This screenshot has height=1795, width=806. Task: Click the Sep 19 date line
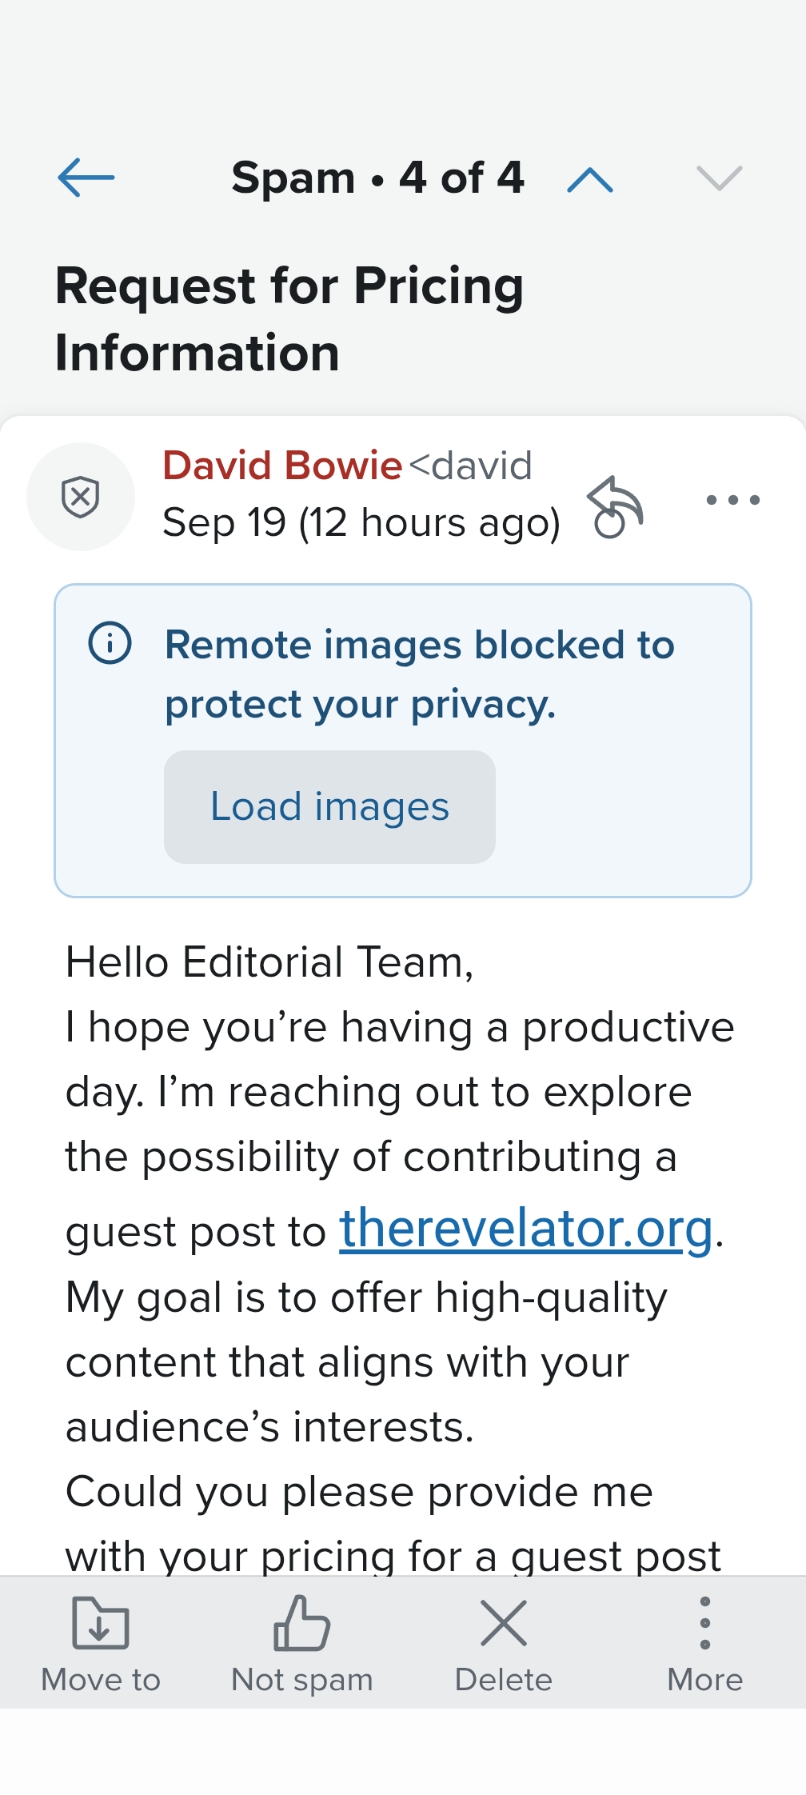pos(361,523)
